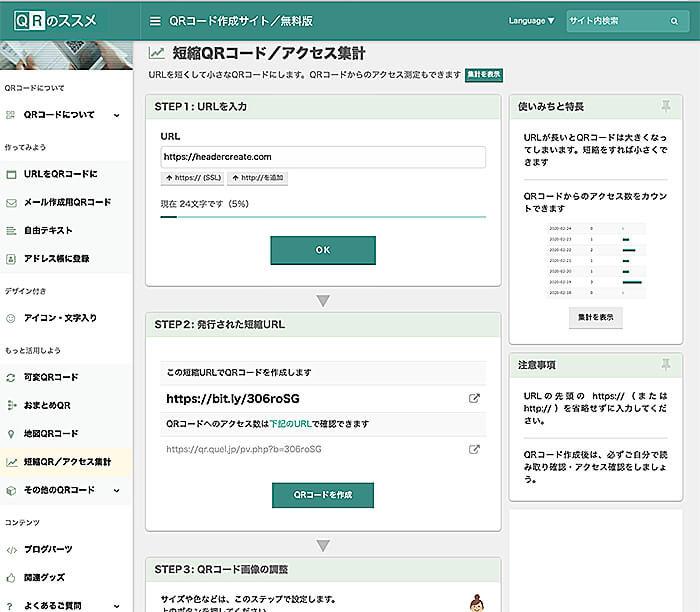700x612 pixels.
Task: Click the smiley icon for アイコン・文字入り
Action: tap(11, 318)
